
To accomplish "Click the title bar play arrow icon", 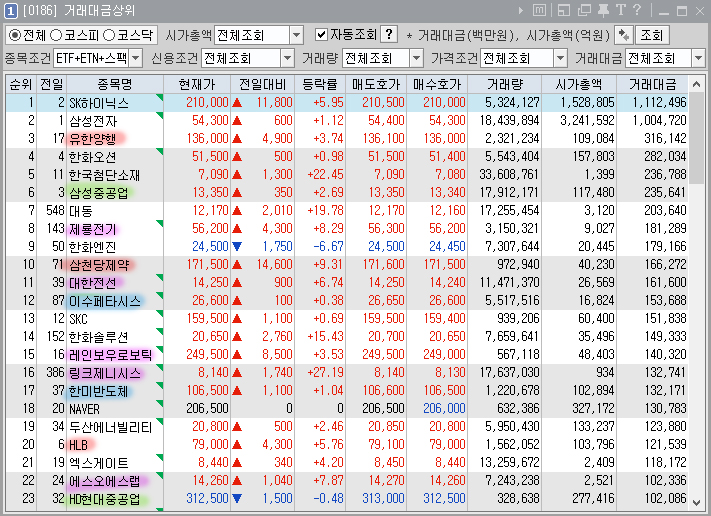I will pos(521,10).
